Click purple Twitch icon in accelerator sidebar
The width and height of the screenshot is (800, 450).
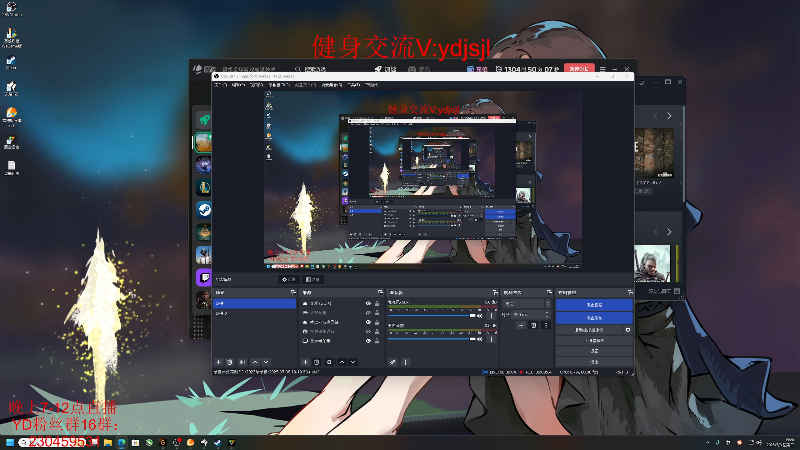coord(204,277)
